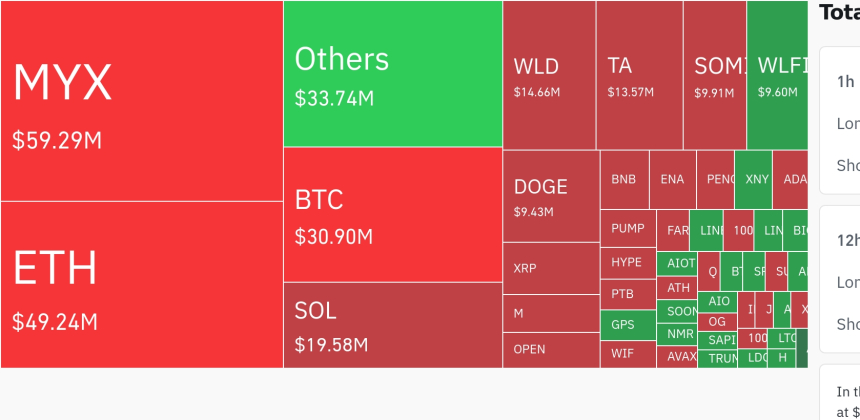Screen dimensions: 860x420
Task: Click the HYPE tile
Action: [x=627, y=262]
